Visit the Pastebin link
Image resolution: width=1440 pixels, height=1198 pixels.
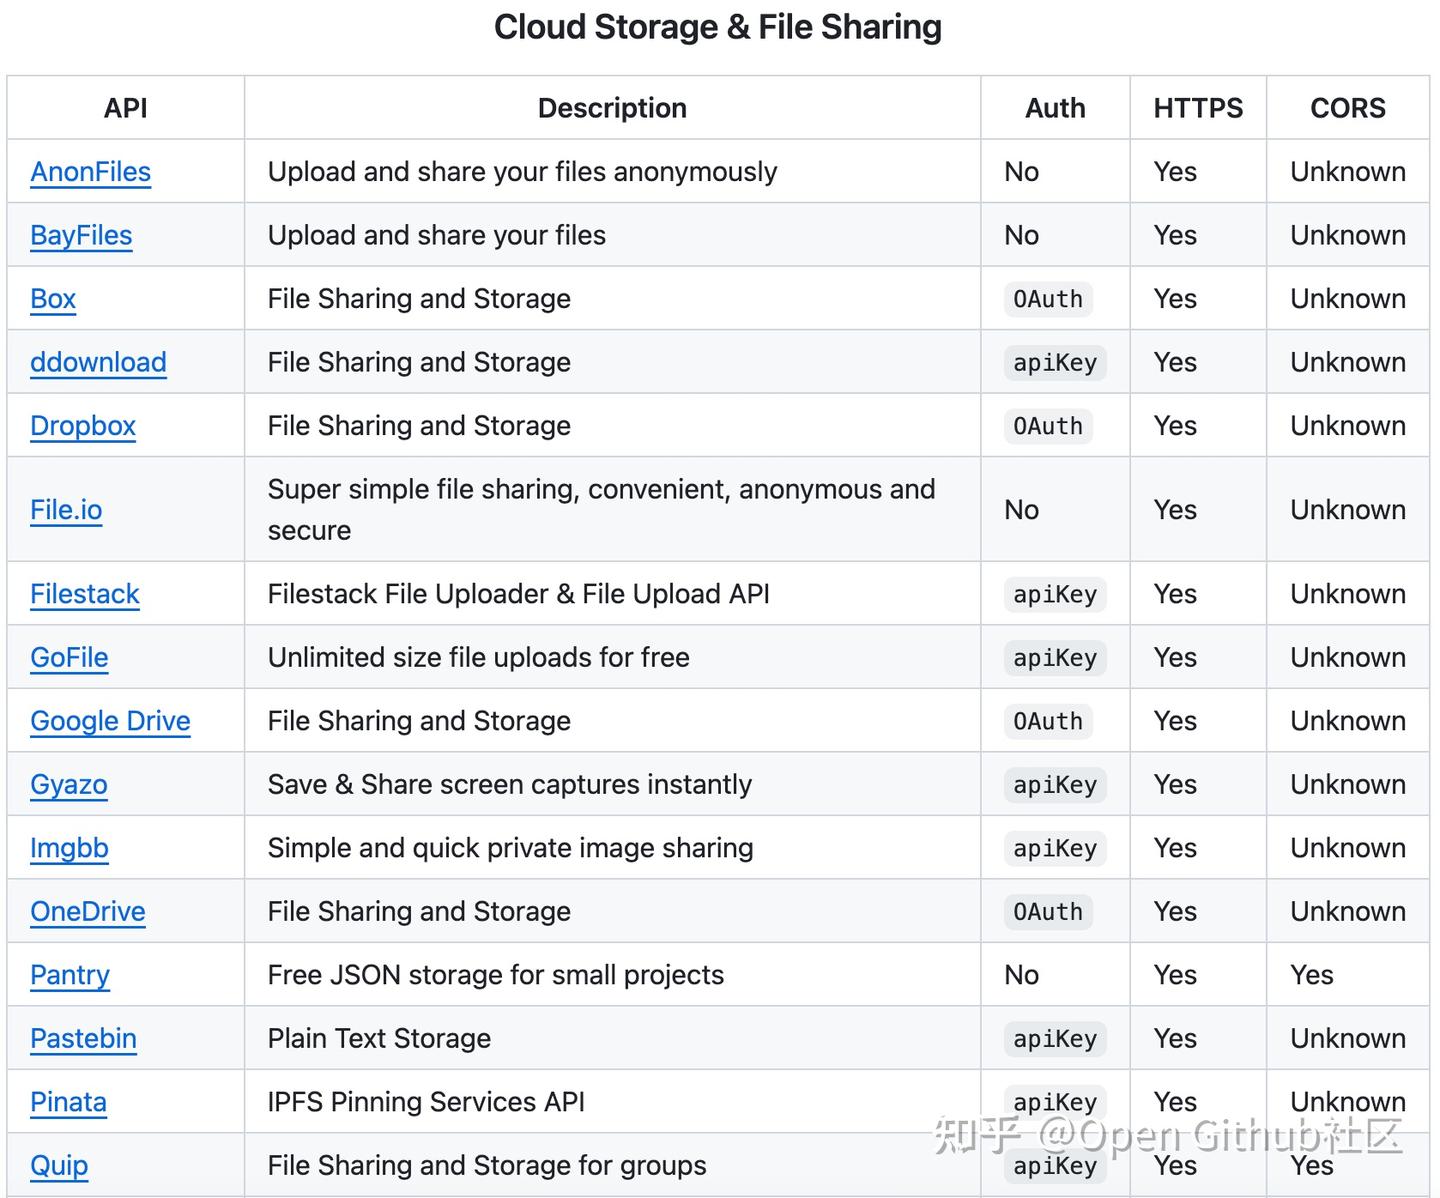83,1039
